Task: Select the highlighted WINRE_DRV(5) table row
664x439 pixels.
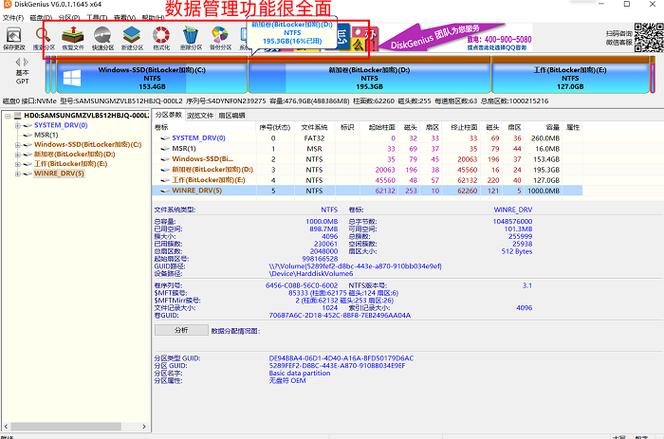Action: coord(367,191)
